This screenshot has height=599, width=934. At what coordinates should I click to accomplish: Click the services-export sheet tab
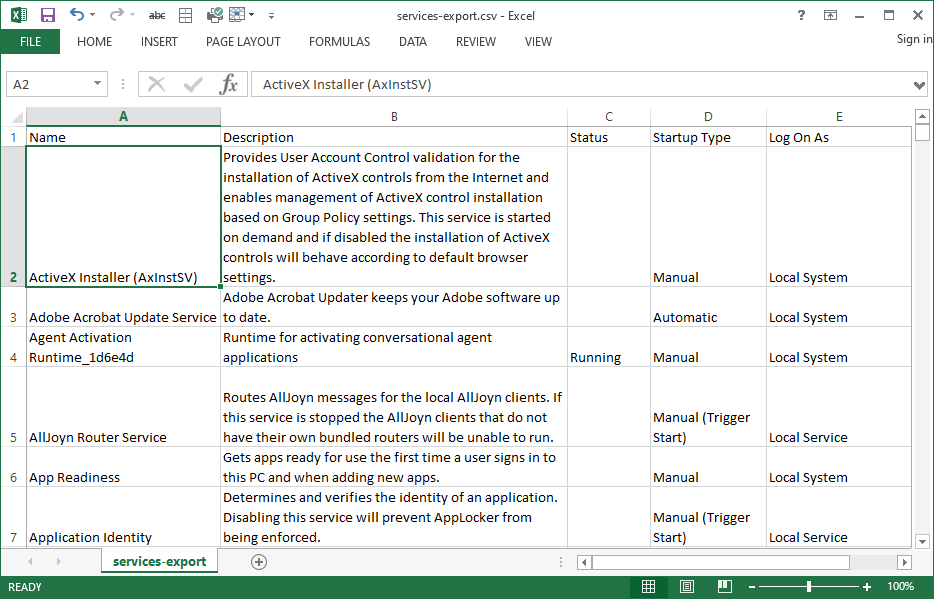tap(159, 561)
